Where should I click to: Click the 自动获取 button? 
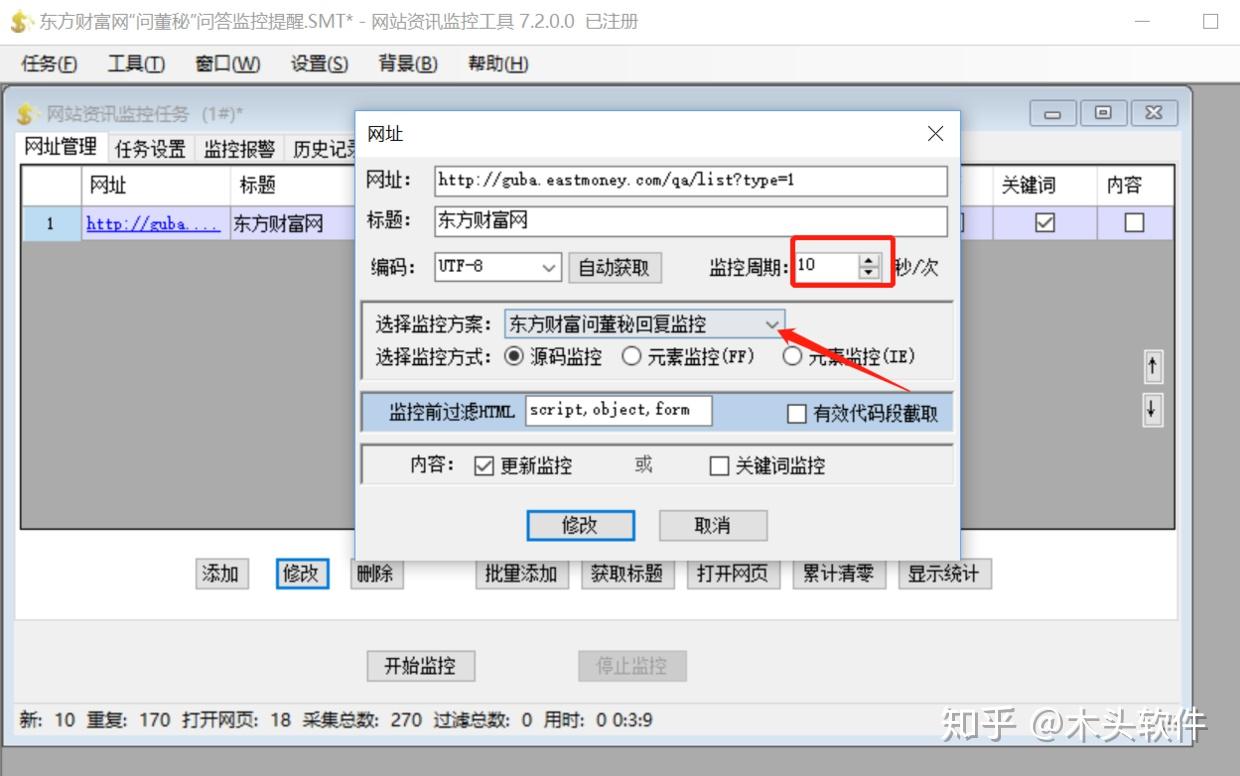[x=614, y=267]
